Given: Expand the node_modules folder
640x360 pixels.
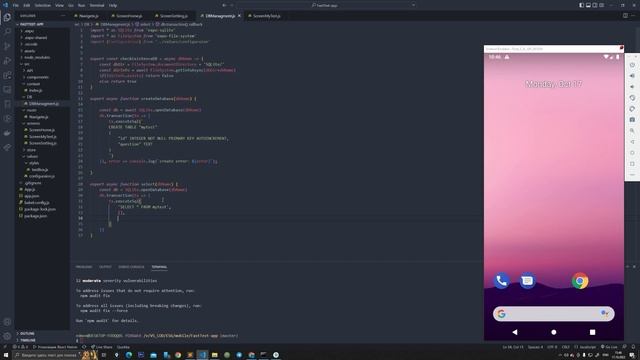Looking at the screenshot, I should [x=37, y=58].
